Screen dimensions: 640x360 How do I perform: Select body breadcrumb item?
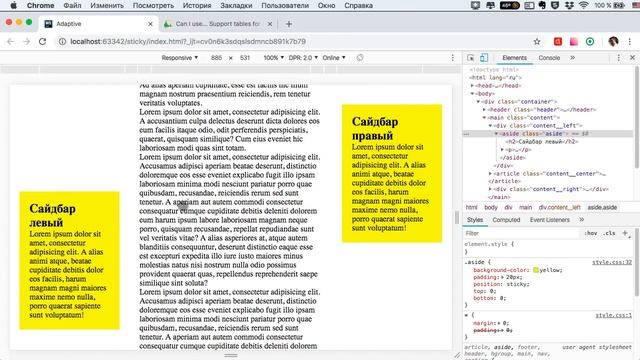pos(491,207)
